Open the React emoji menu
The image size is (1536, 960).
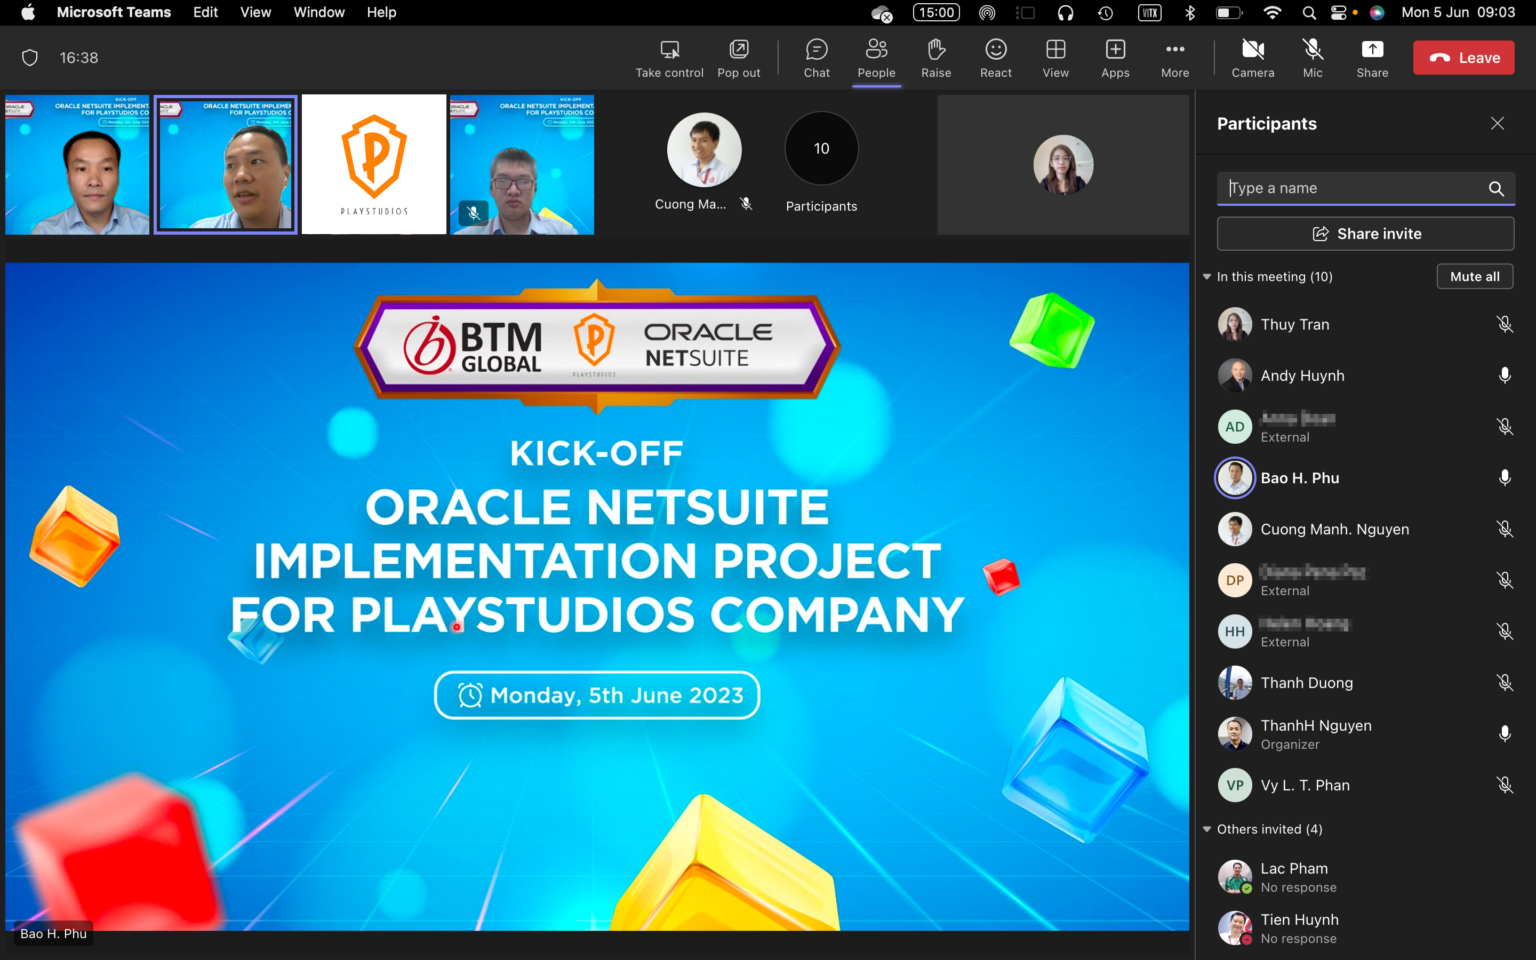coord(996,59)
